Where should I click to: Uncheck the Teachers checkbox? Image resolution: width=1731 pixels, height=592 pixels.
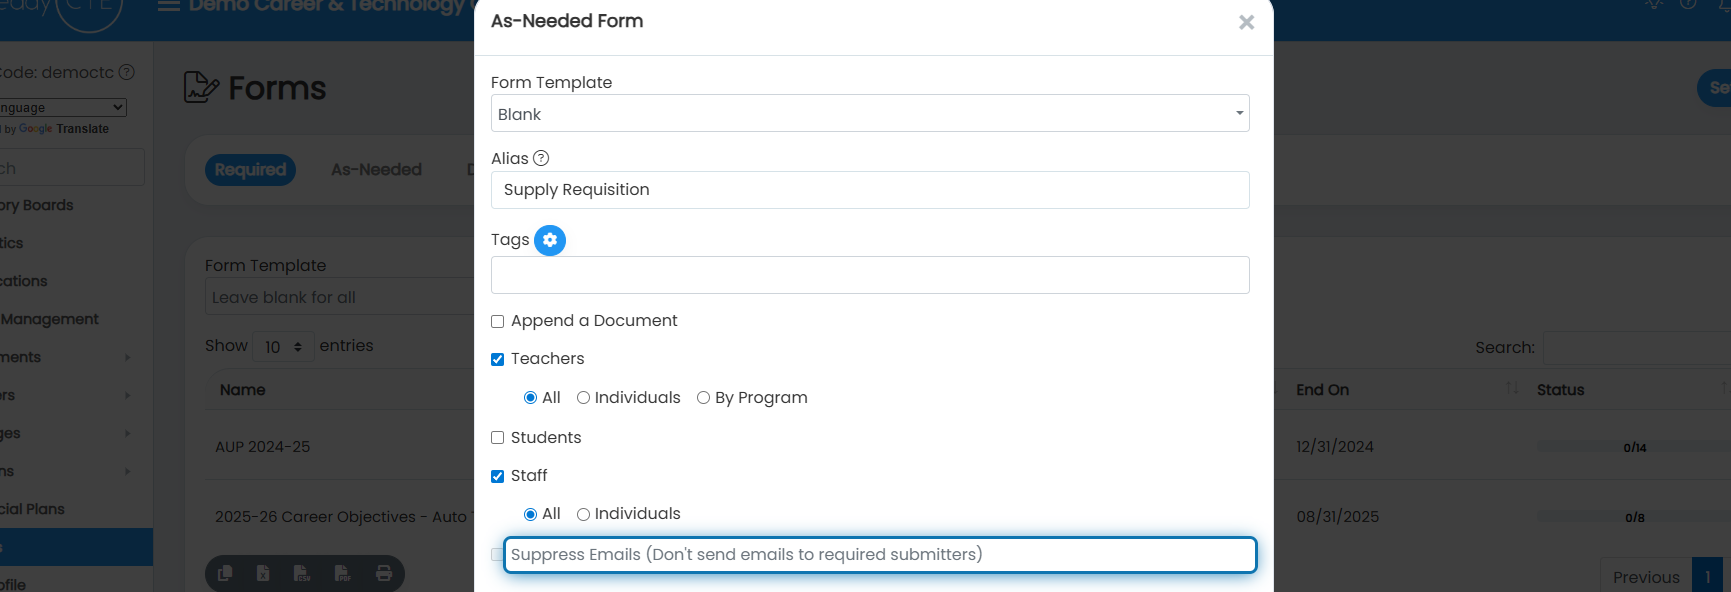(x=497, y=359)
